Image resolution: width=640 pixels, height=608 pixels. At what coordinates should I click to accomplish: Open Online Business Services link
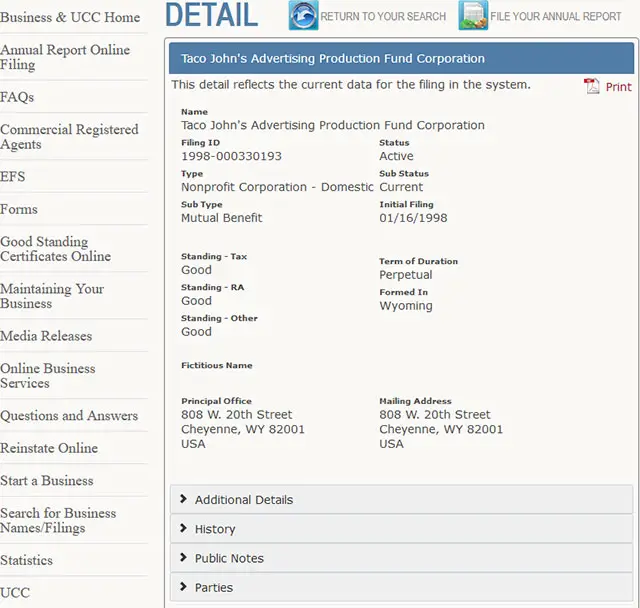(x=47, y=376)
